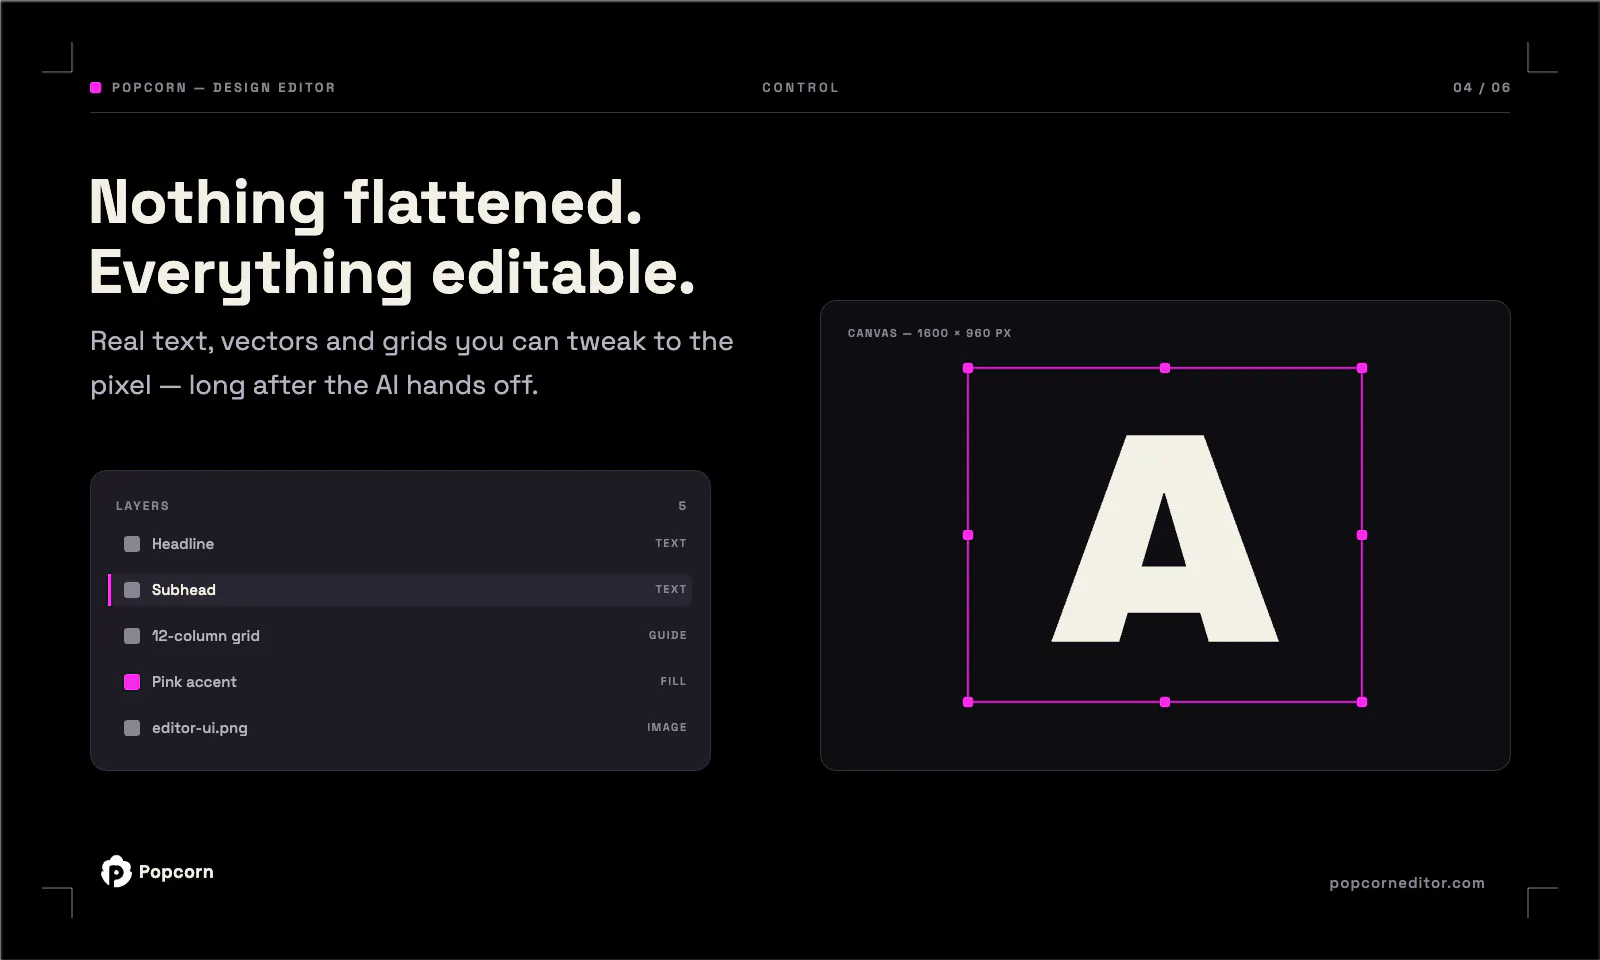This screenshot has width=1600, height=960.
Task: Select the Headline layer row
Action: [x=400, y=544]
